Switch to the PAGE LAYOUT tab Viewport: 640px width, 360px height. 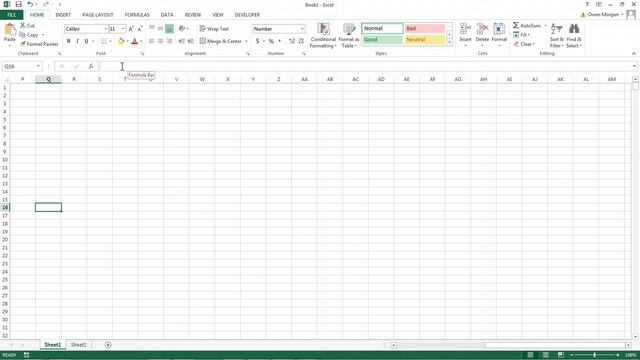[x=98, y=15]
